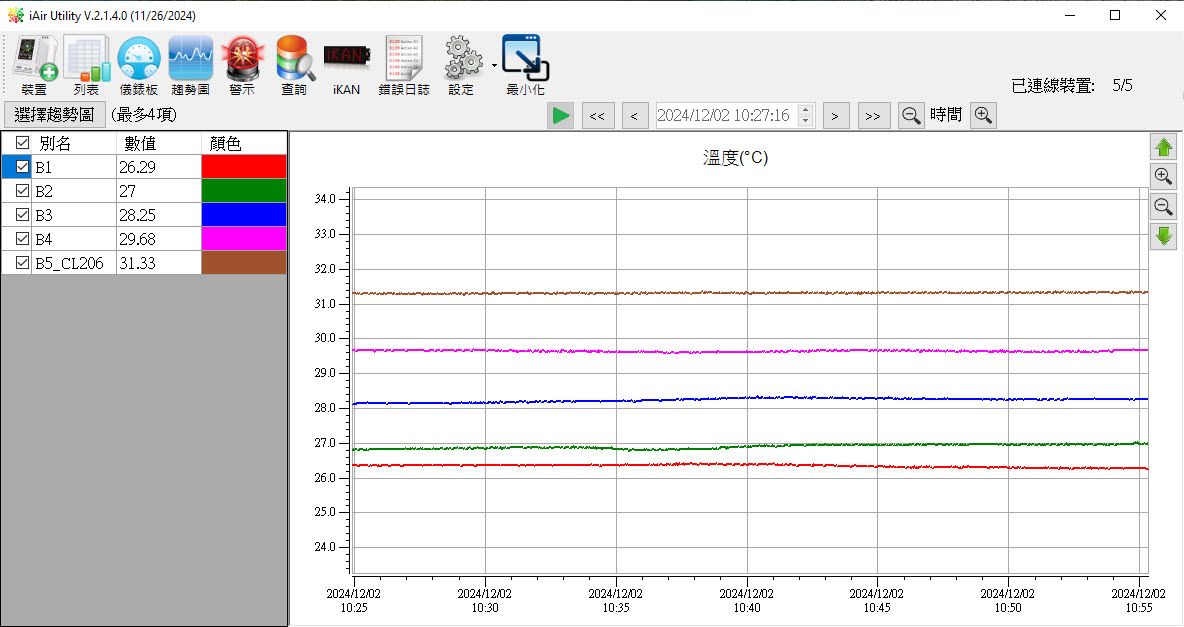The height and width of the screenshot is (627, 1184).
Task: Jump back with the << button
Action: [597, 116]
